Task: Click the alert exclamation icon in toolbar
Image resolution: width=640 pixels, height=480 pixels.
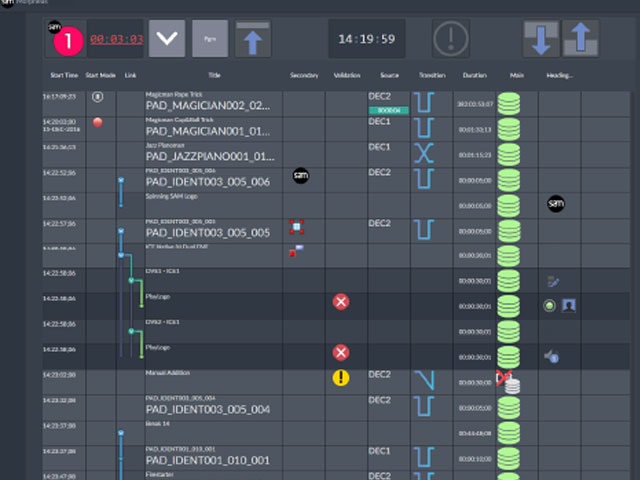Action: click(451, 39)
